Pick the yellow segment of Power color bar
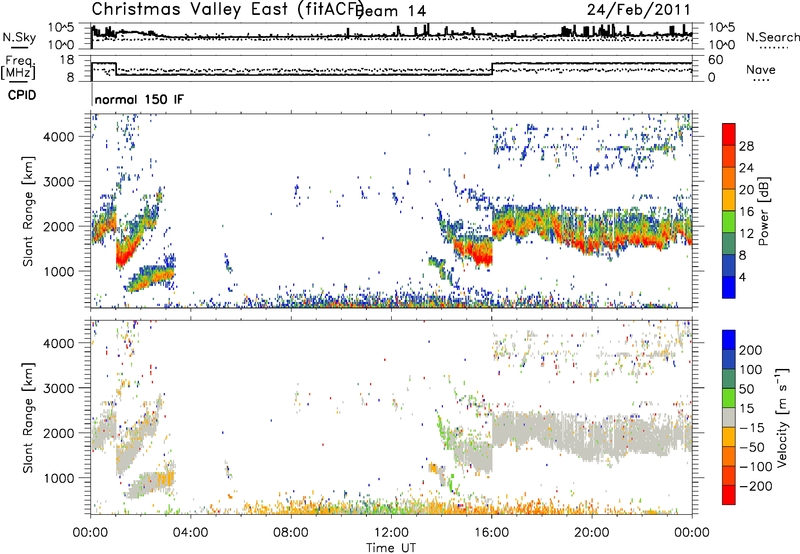 729,199
